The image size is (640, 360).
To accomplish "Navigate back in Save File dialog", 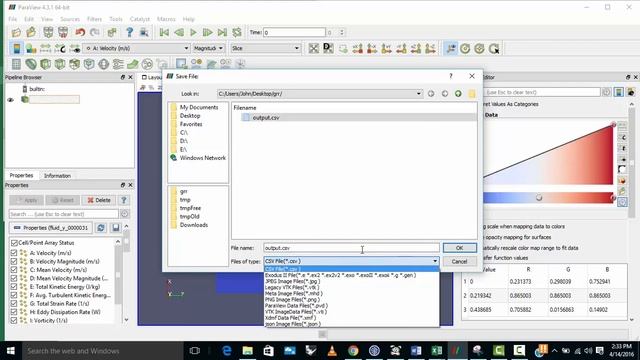I will pyautogui.click(x=431, y=94).
